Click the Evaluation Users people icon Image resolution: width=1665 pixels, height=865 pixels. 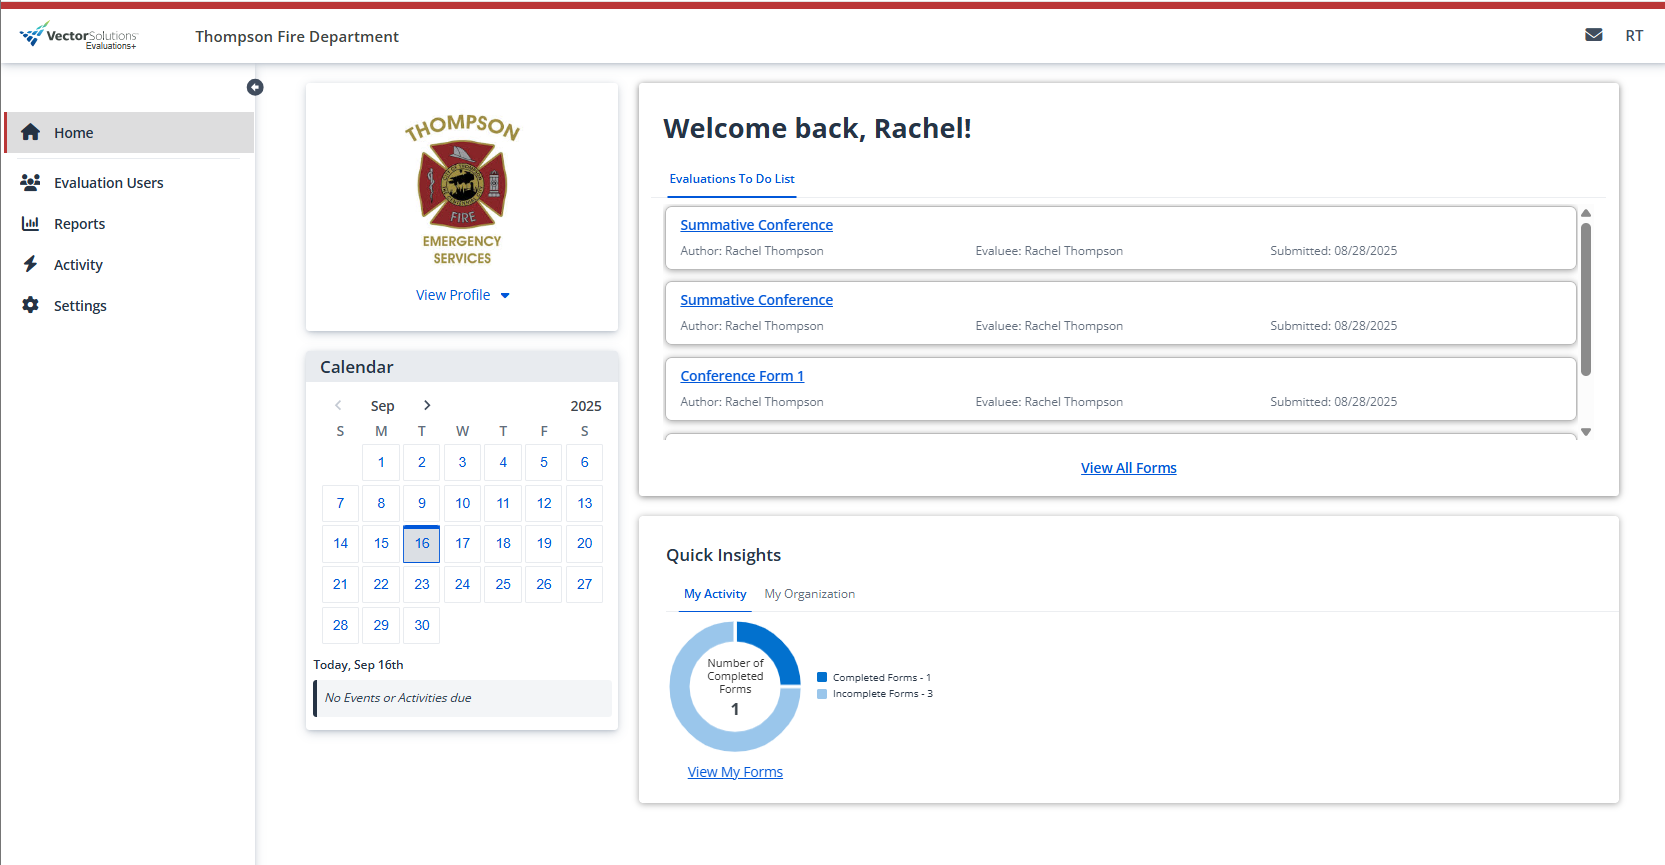pos(31,182)
